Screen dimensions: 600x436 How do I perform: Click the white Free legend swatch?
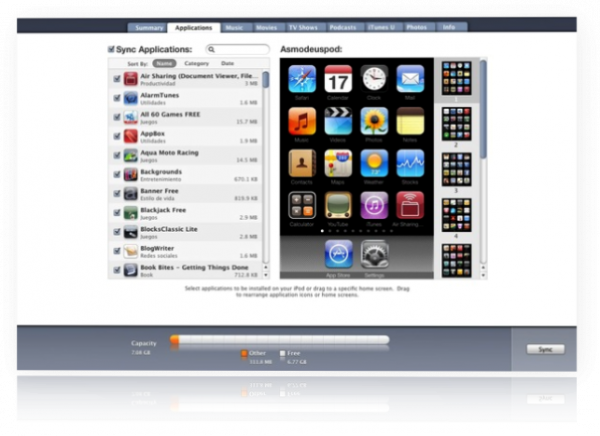pyautogui.click(x=282, y=353)
